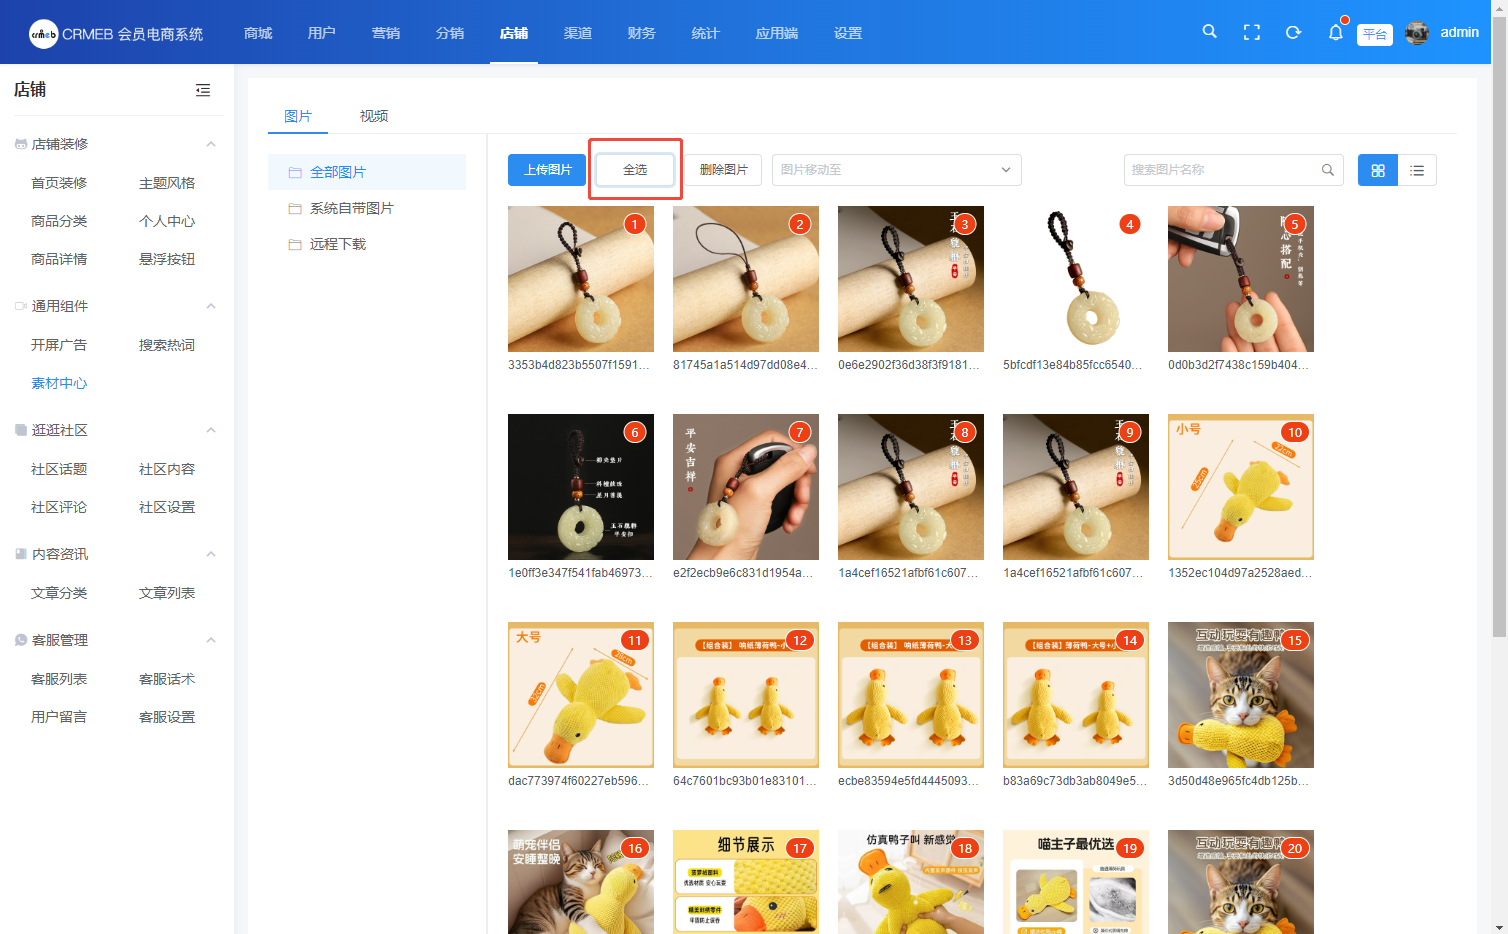Collapse the 店铺装修 menu group
The width and height of the screenshot is (1508, 934).
211,144
